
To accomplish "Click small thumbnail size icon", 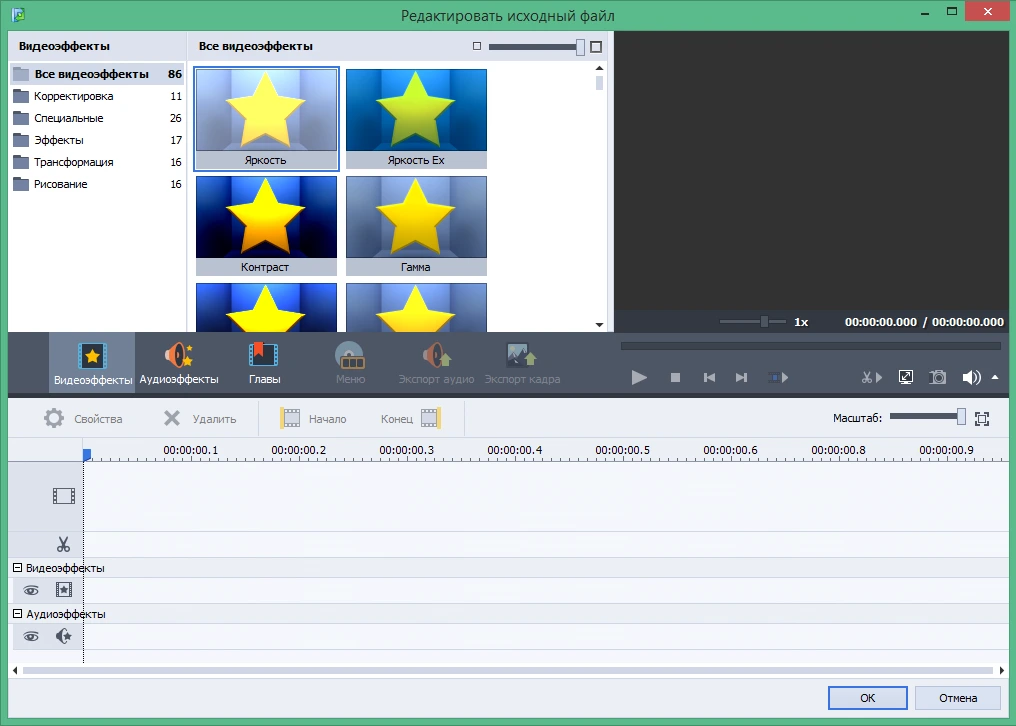I will (x=477, y=46).
